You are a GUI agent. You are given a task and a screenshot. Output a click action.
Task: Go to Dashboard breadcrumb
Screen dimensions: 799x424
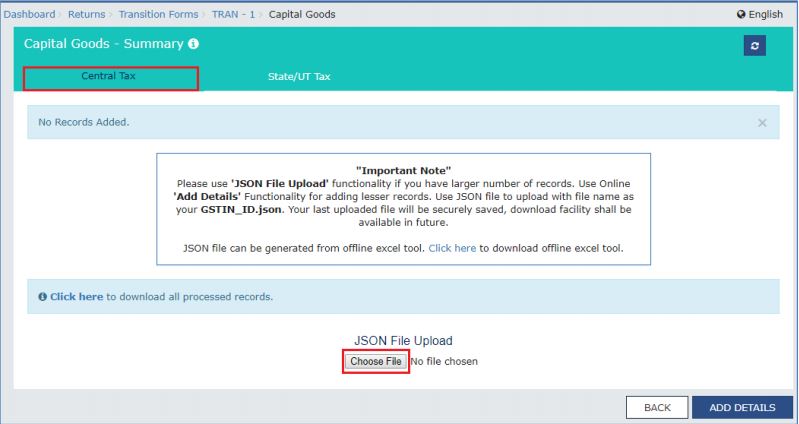(29, 14)
